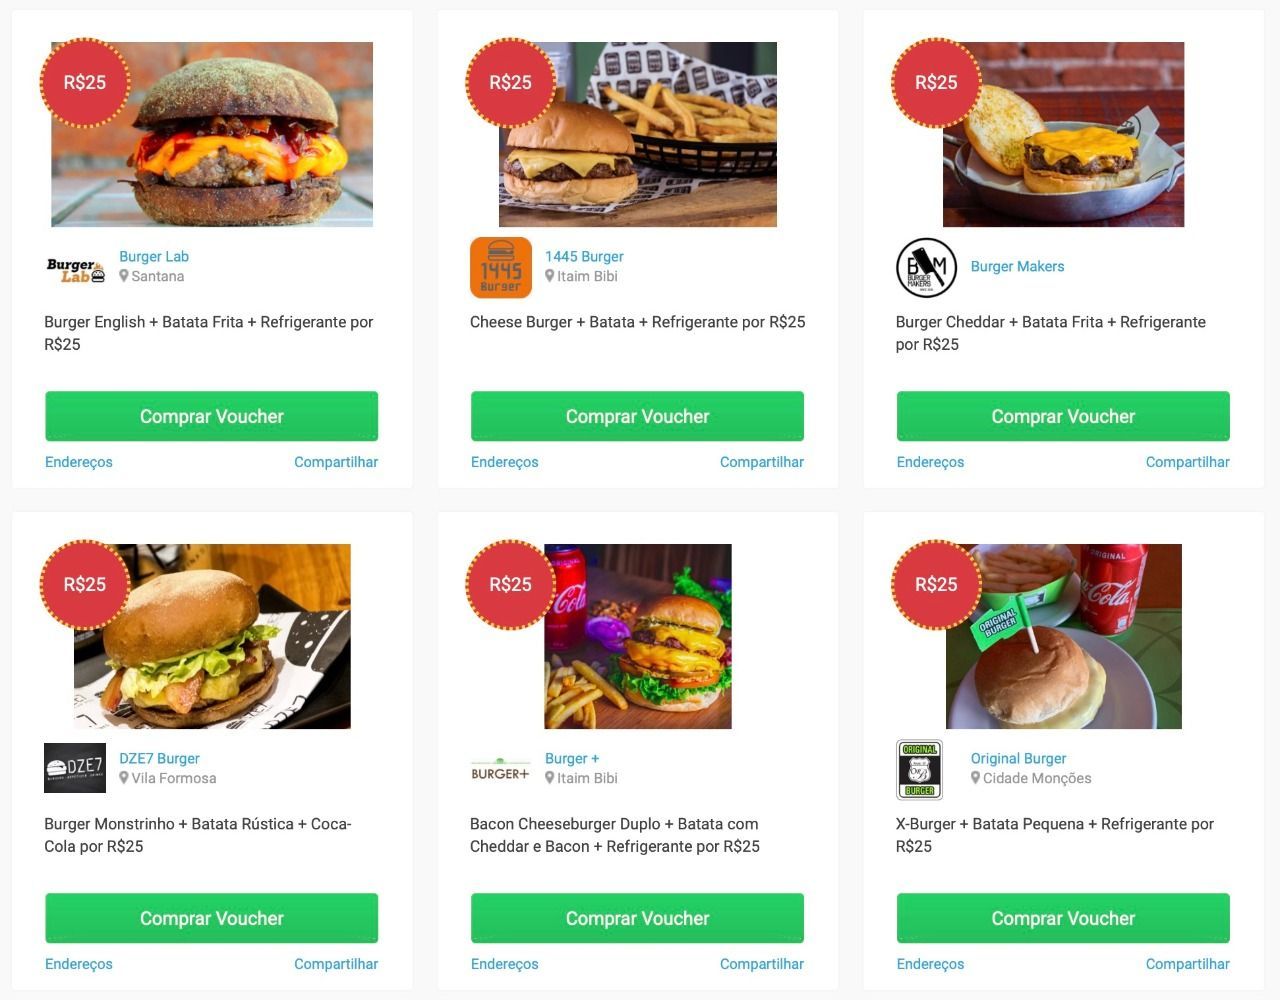The width and height of the screenshot is (1280, 1000).
Task: Open the DZE7 Burger restaurant link
Action: (159, 758)
